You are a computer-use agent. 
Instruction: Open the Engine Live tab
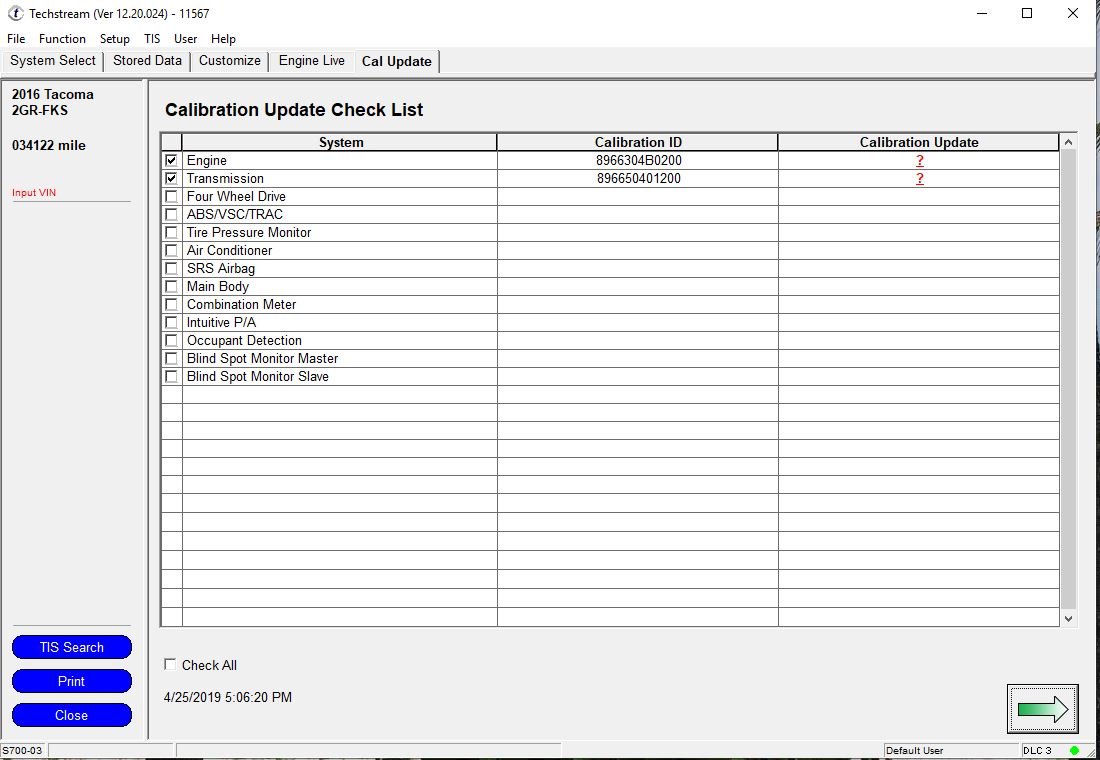point(311,61)
